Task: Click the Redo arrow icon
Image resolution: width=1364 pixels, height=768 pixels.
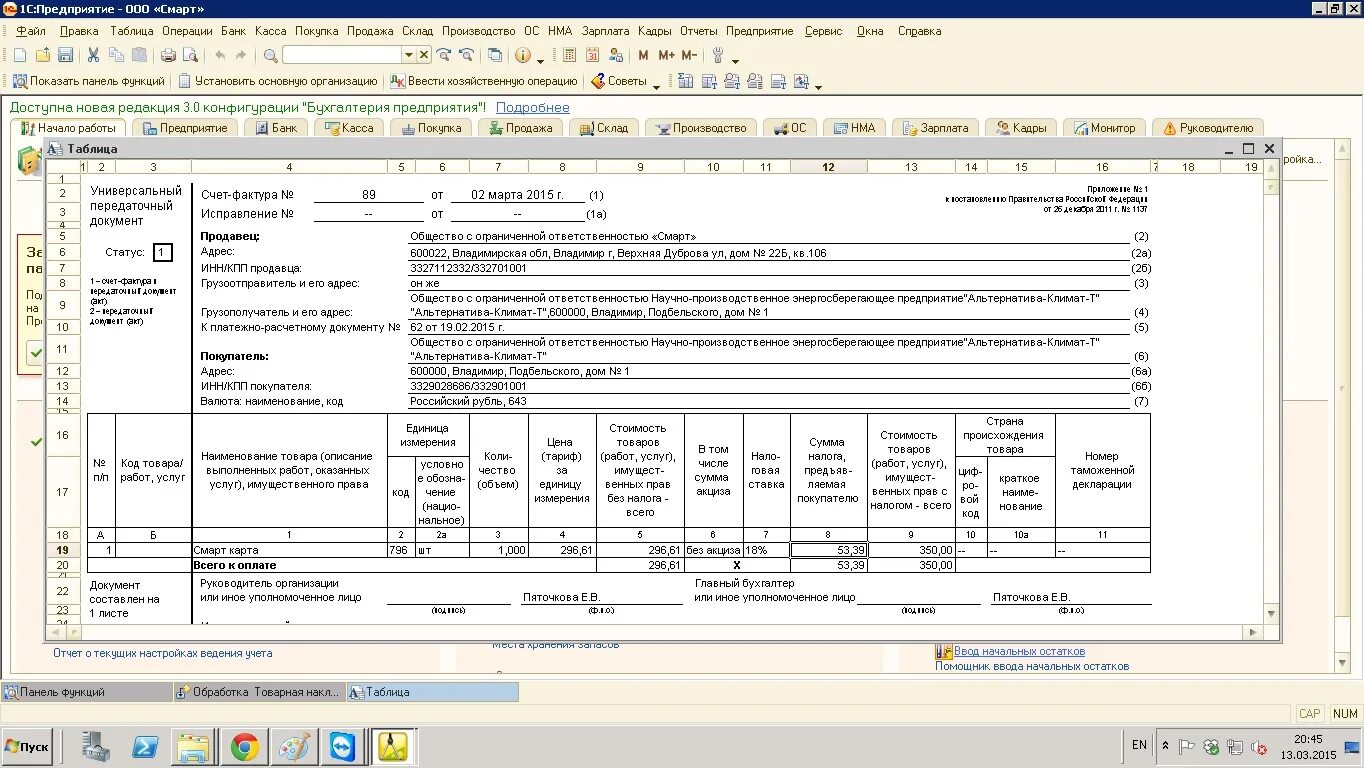Action: pos(241,55)
